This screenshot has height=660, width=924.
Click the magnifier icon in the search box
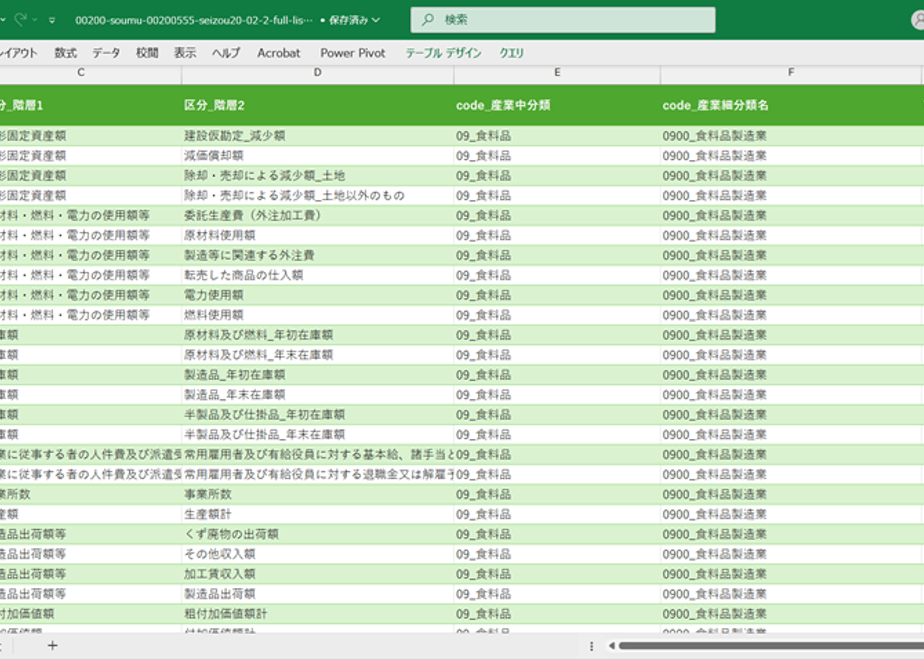click(x=428, y=19)
